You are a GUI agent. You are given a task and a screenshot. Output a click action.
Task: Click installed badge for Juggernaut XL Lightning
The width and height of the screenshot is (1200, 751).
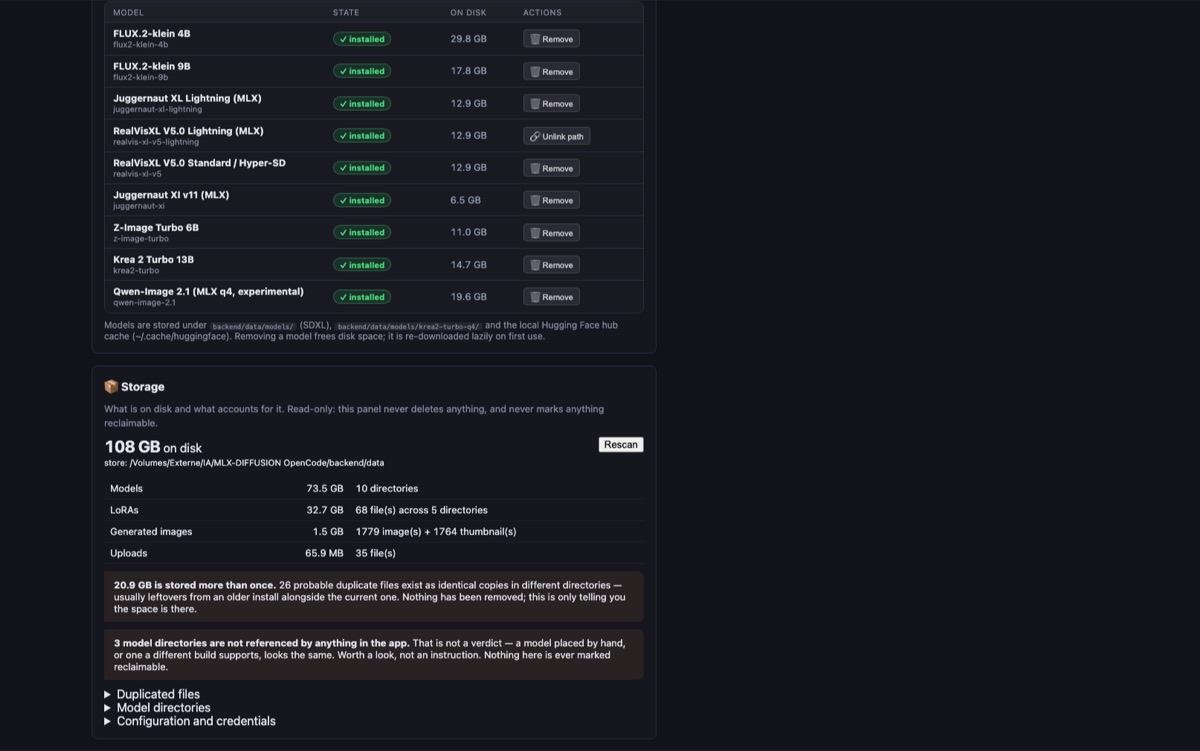click(362, 104)
